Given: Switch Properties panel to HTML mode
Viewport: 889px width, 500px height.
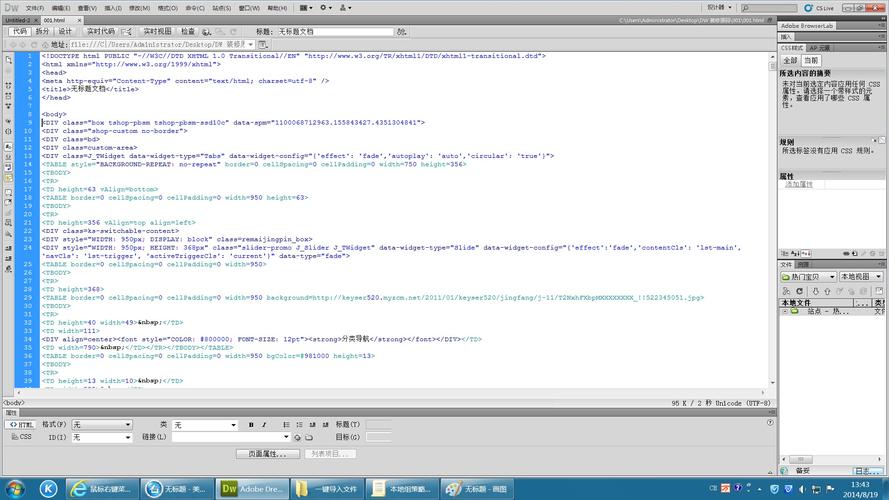Looking at the screenshot, I should (x=22, y=425).
